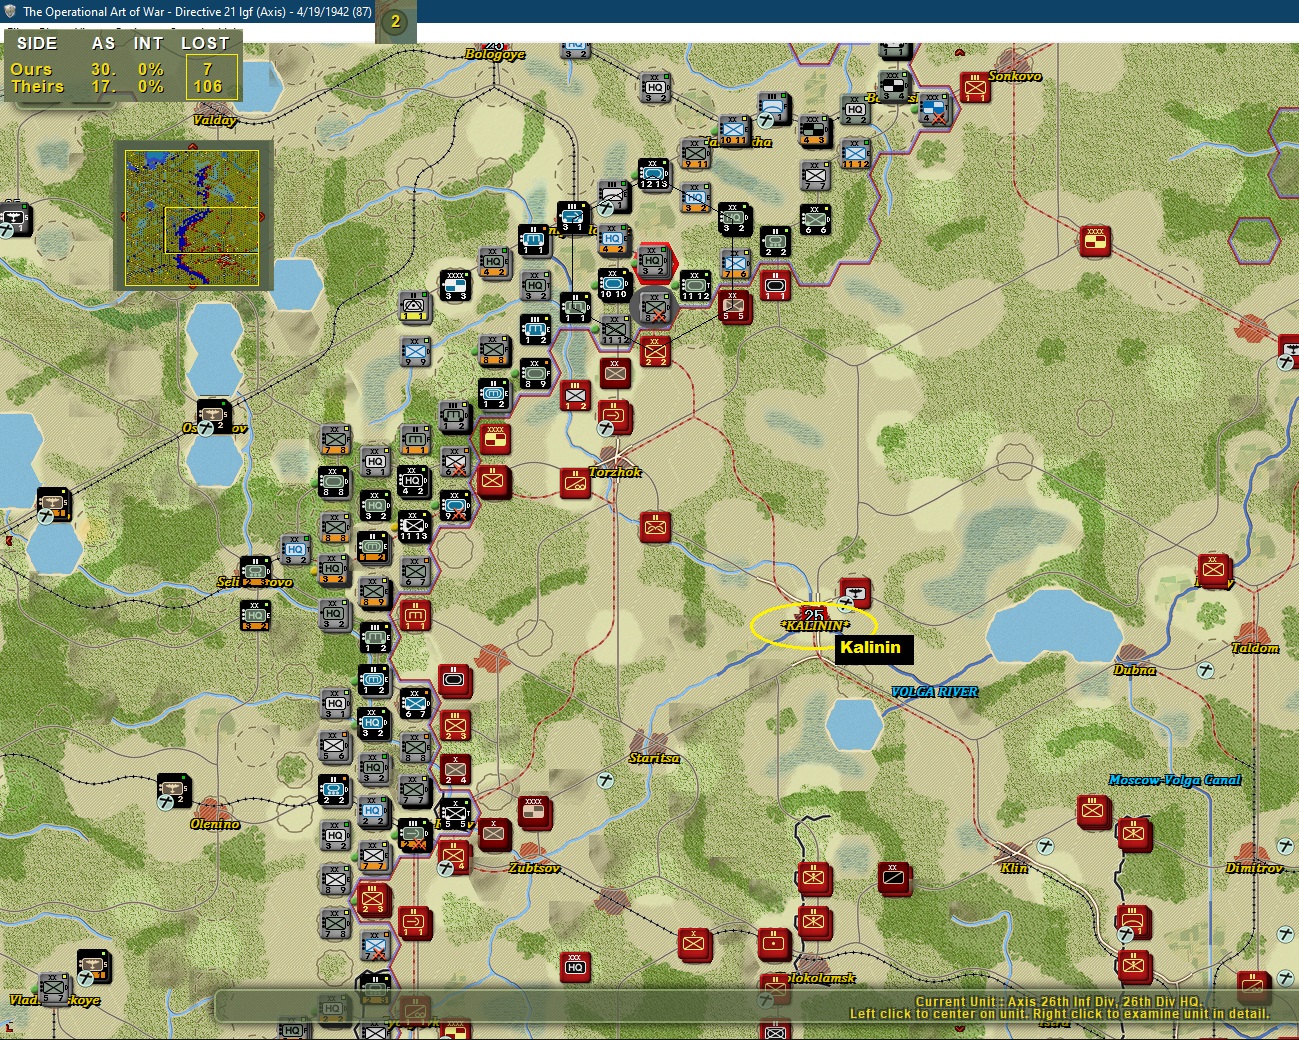Click the Current Unit status message
1299x1040 pixels.
(1059, 1007)
